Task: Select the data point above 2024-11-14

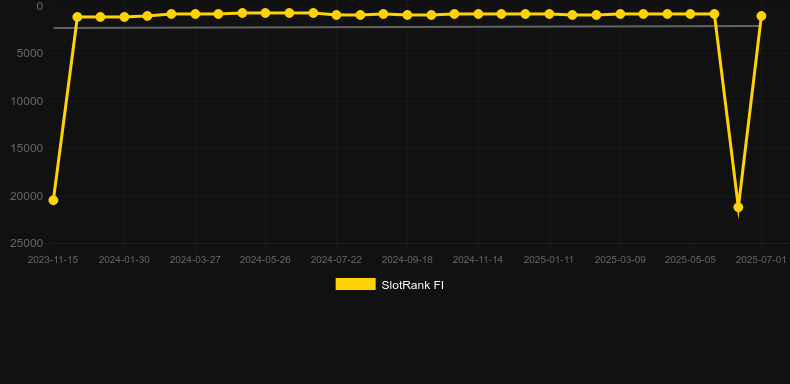Action: coord(478,14)
